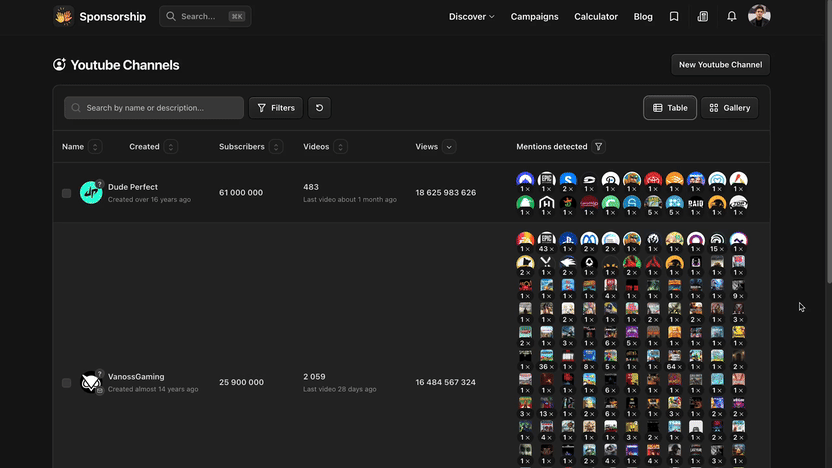This screenshot has width=832, height=468.
Task: Select the VanossGaming row checkbox
Action: [66, 383]
